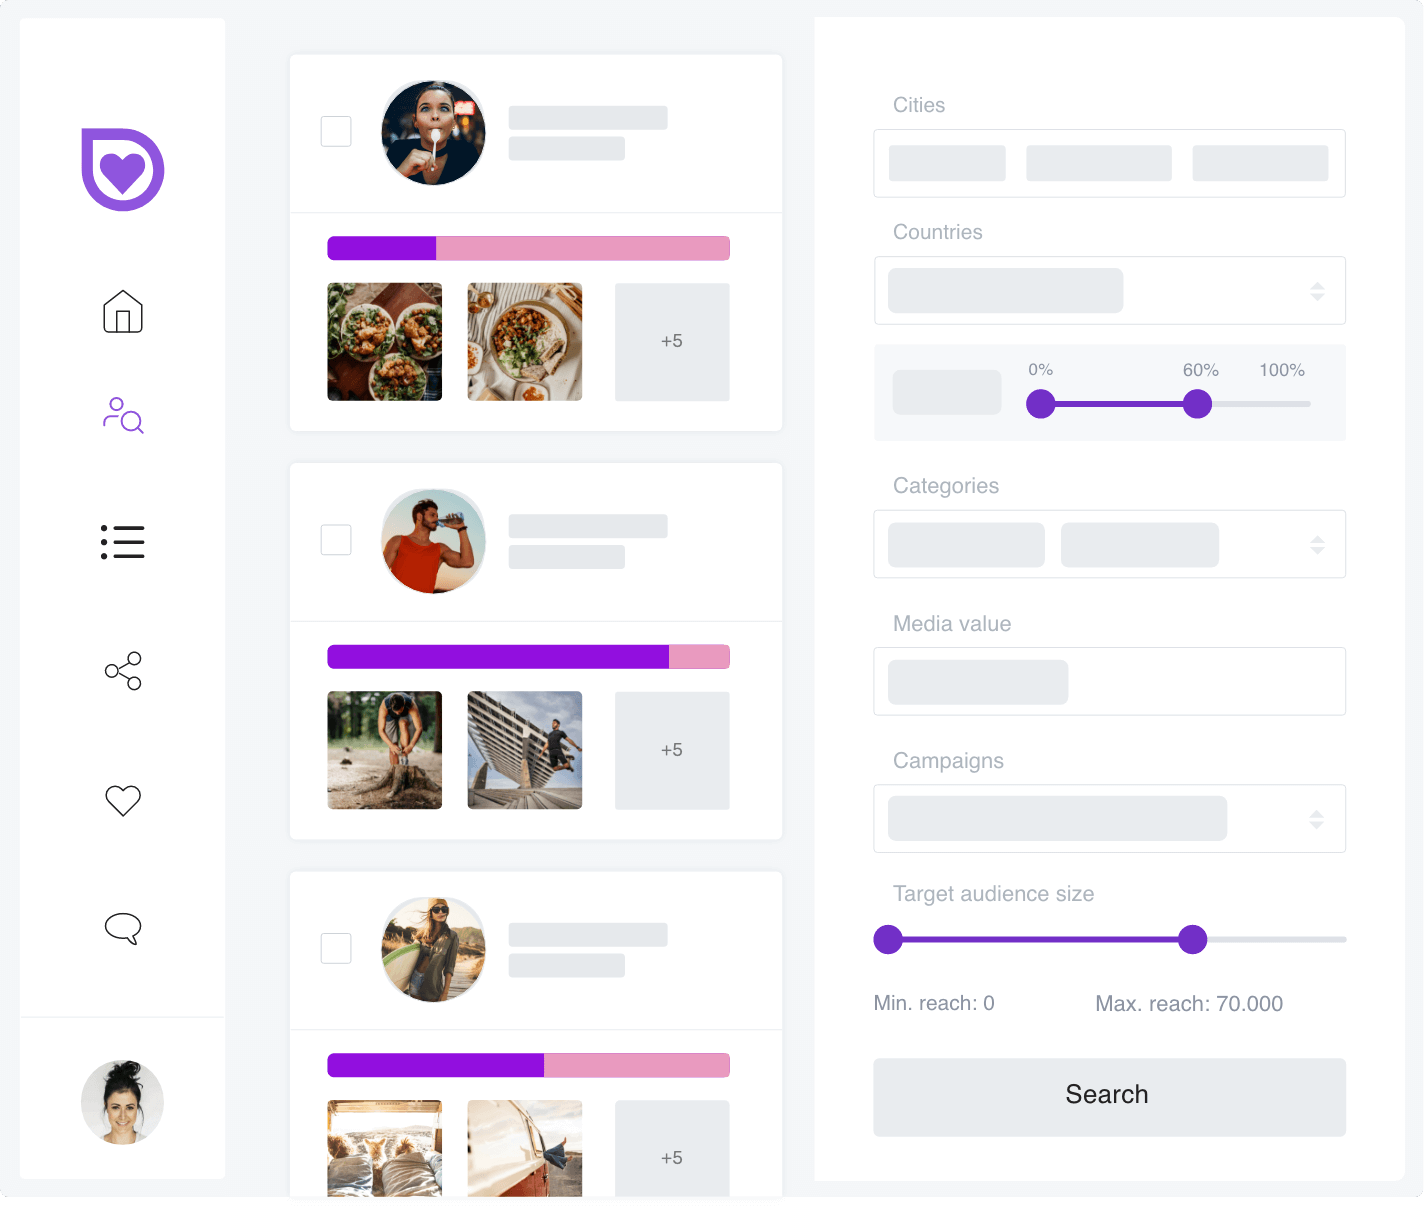
Task: Click third card's half purple ratio bar
Action: tap(529, 1065)
